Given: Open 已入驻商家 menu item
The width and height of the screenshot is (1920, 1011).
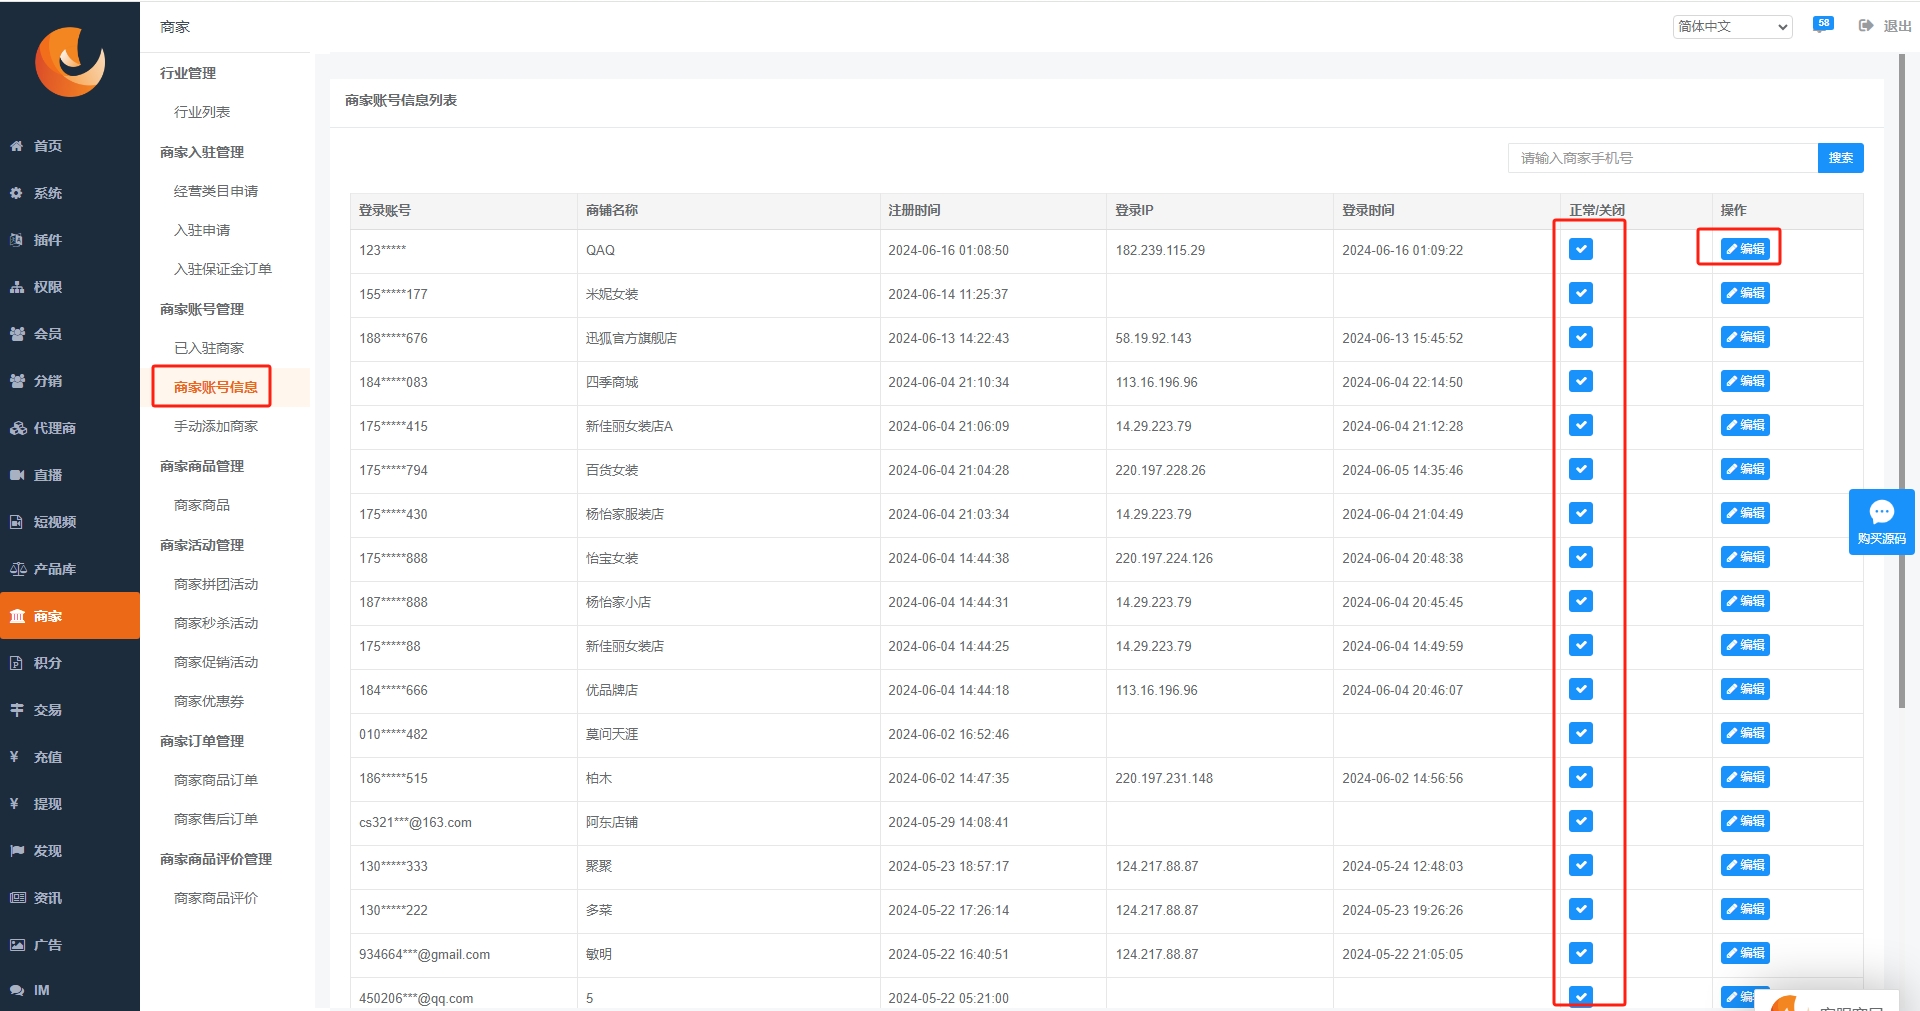Looking at the screenshot, I should (209, 348).
